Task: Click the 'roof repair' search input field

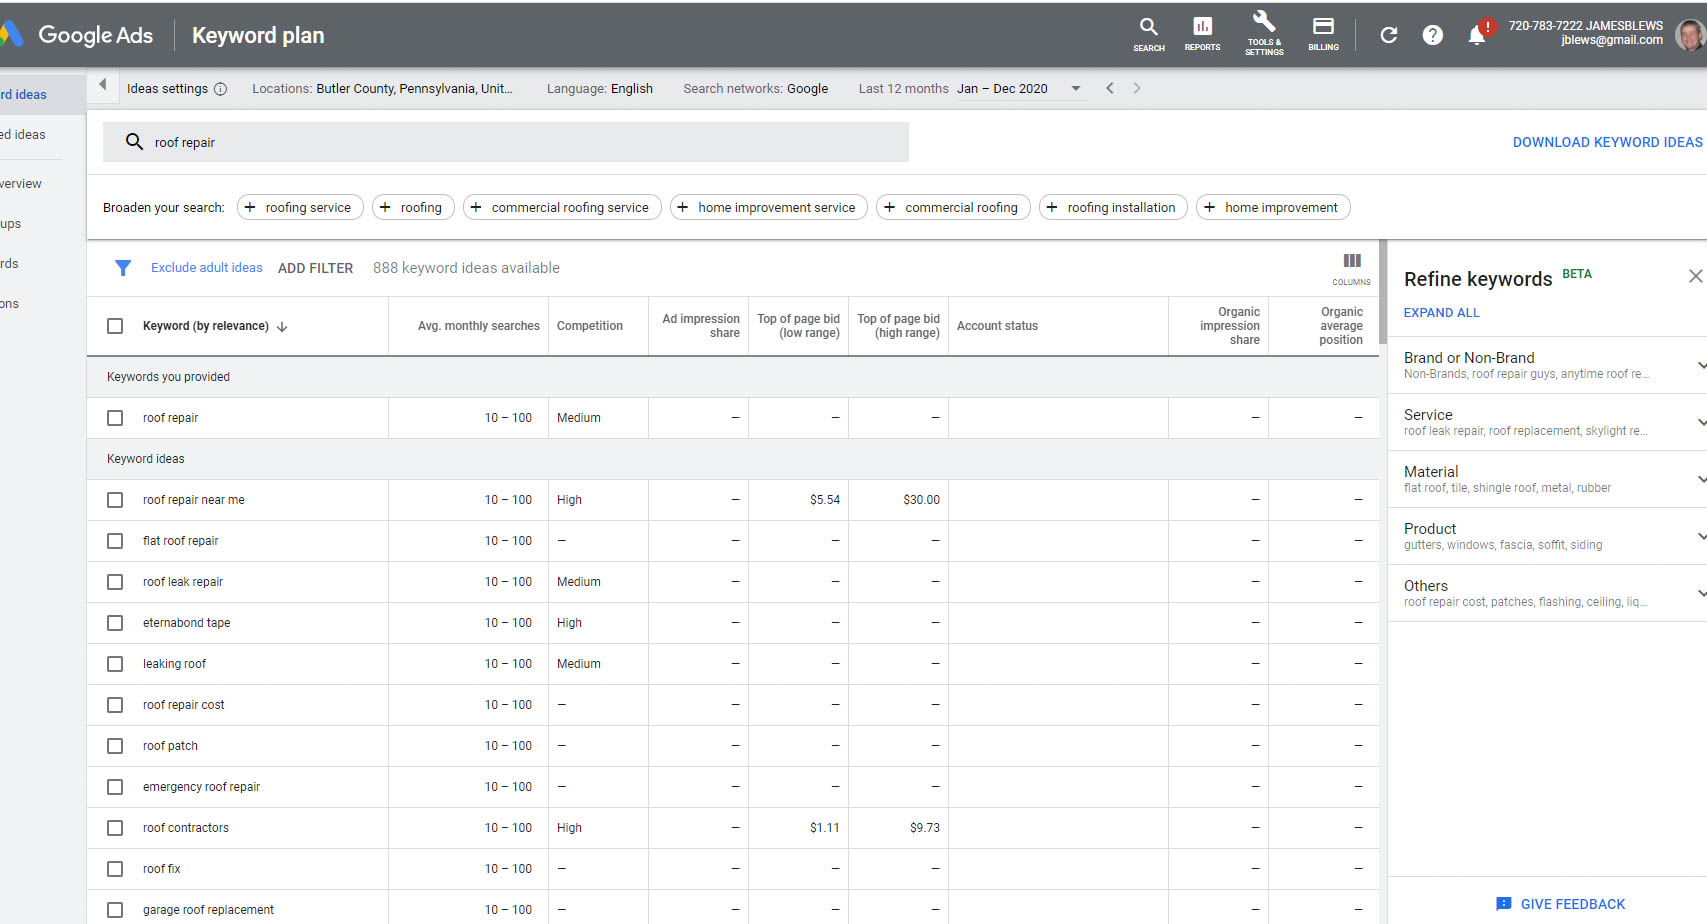Action: [x=506, y=142]
